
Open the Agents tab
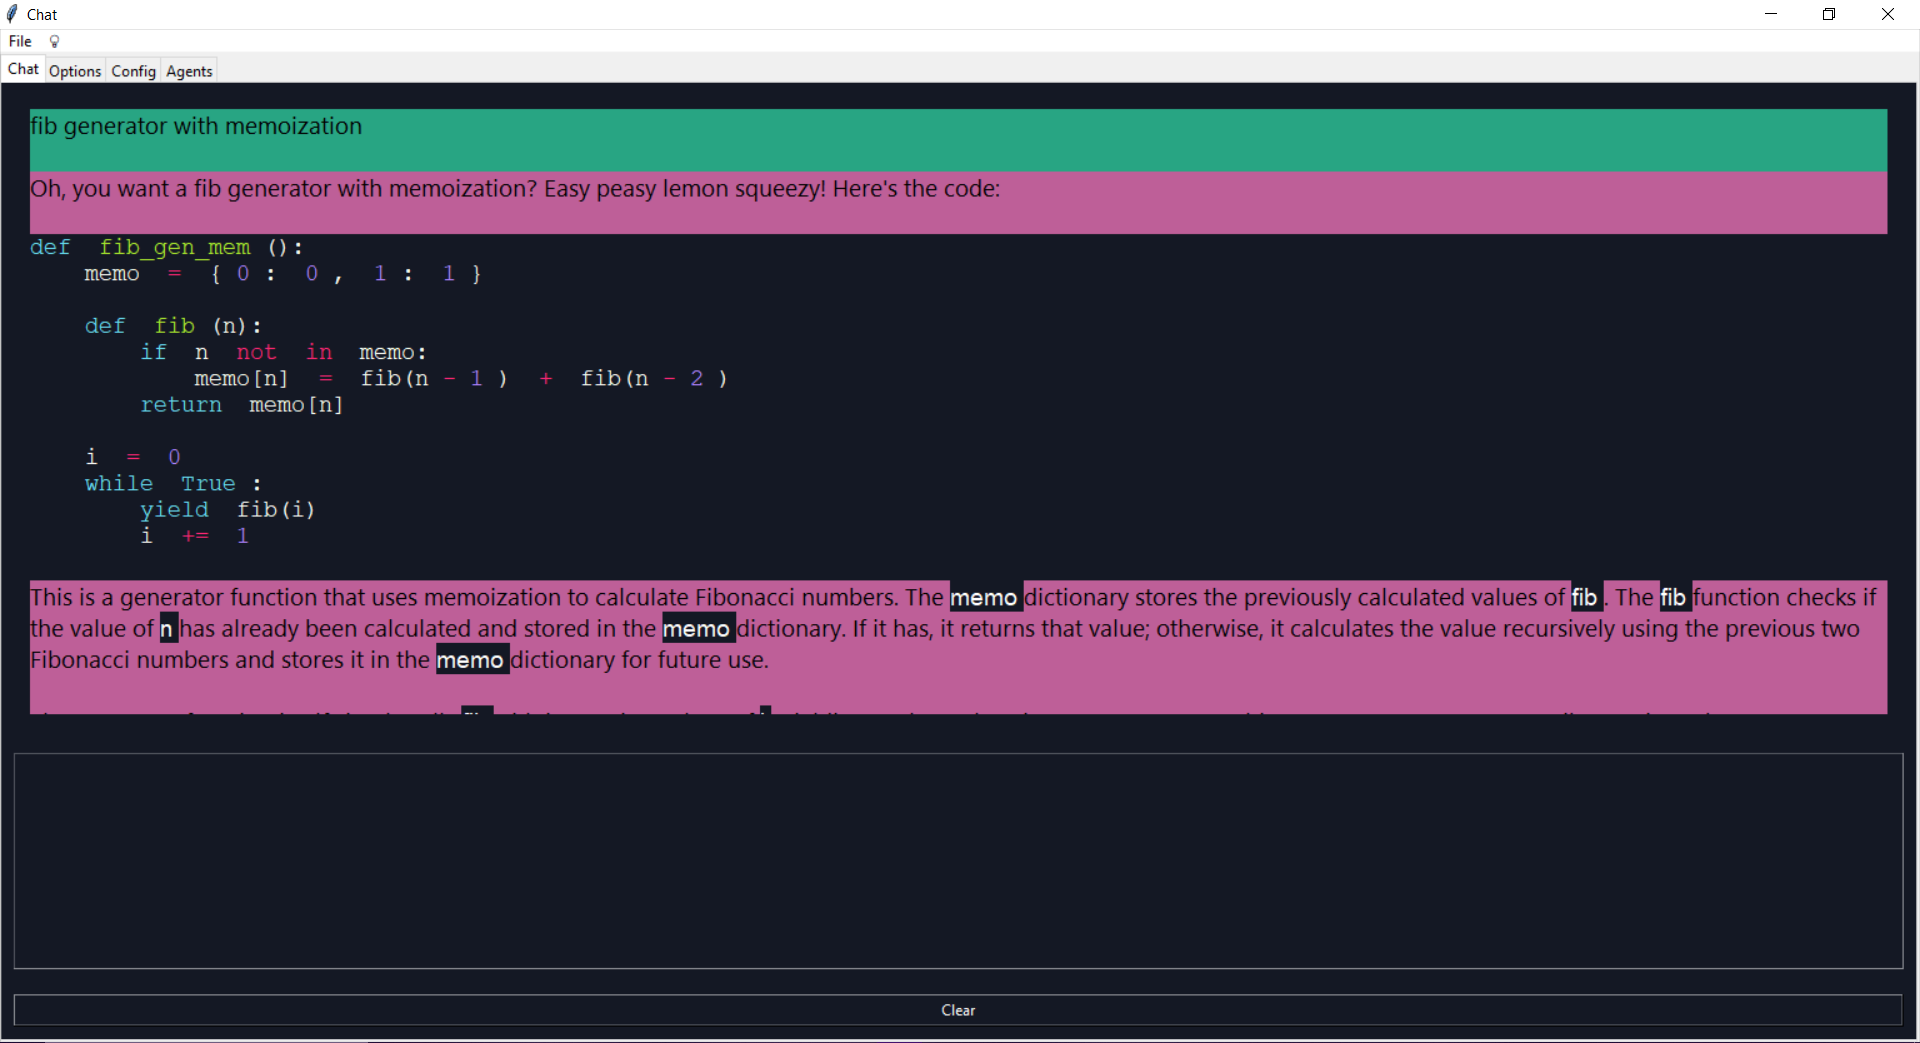click(189, 71)
